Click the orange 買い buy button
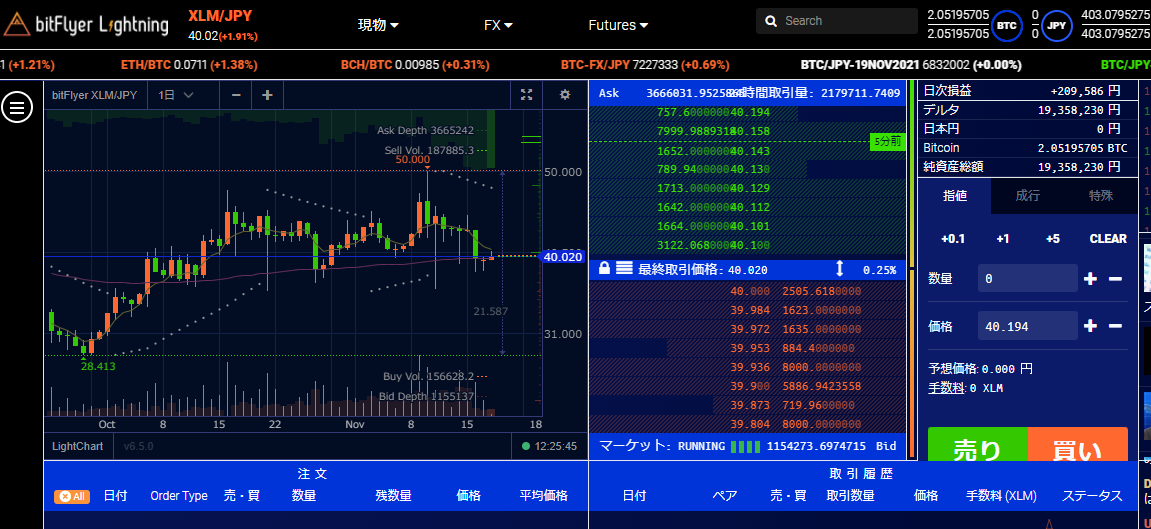 1078,445
